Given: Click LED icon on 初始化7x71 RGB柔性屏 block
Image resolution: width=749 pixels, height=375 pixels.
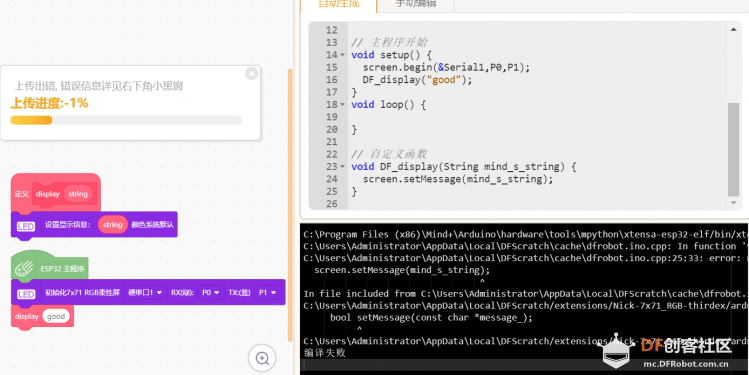Looking at the screenshot, I should pyautogui.click(x=26, y=293).
